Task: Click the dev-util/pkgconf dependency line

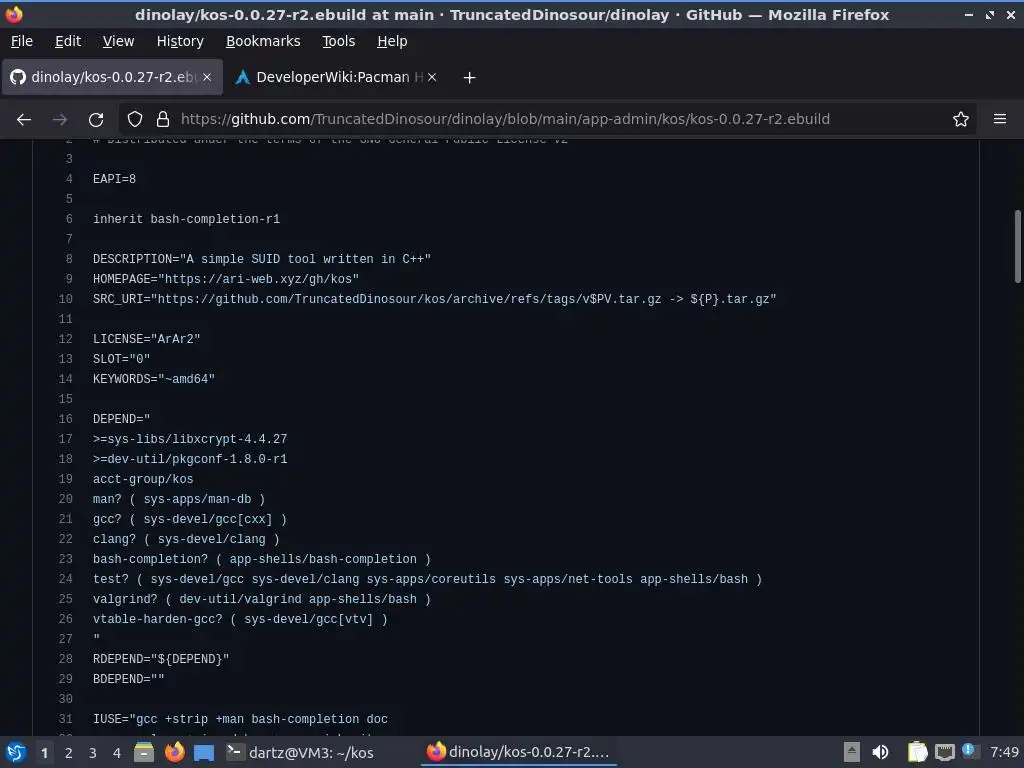Action: point(190,459)
